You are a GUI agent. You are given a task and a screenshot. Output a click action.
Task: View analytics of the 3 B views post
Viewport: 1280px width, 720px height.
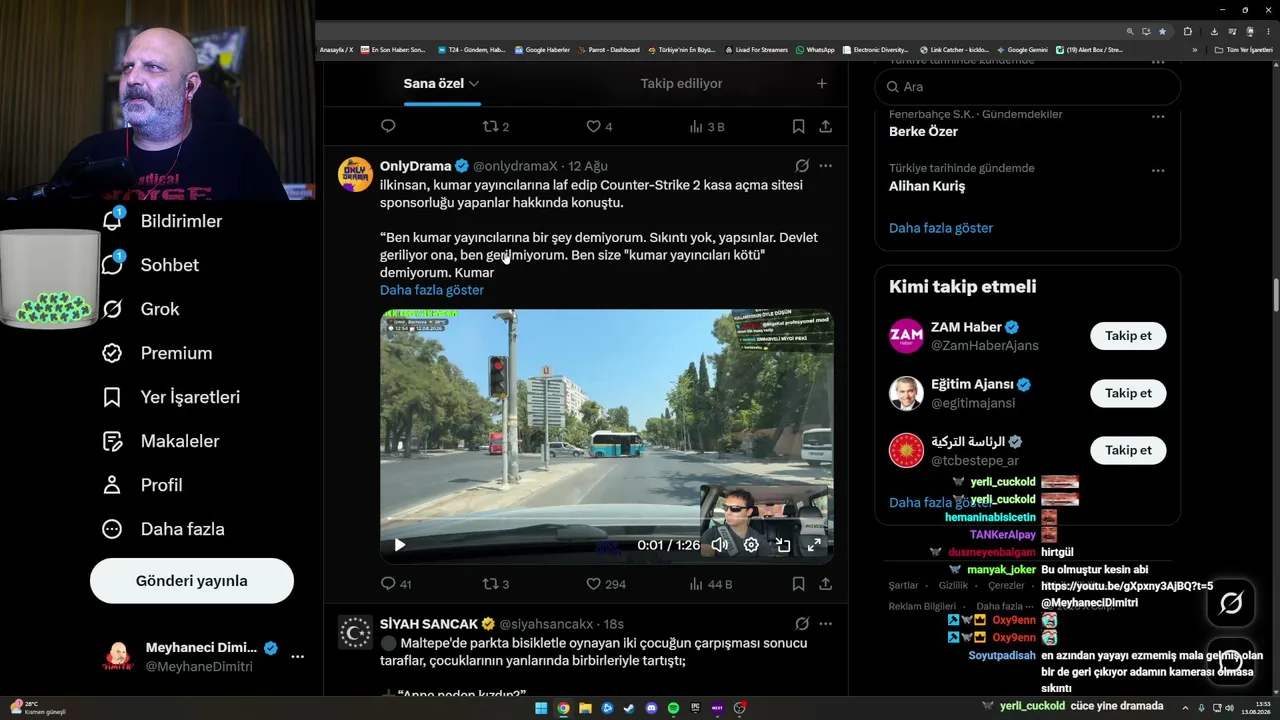(707, 127)
